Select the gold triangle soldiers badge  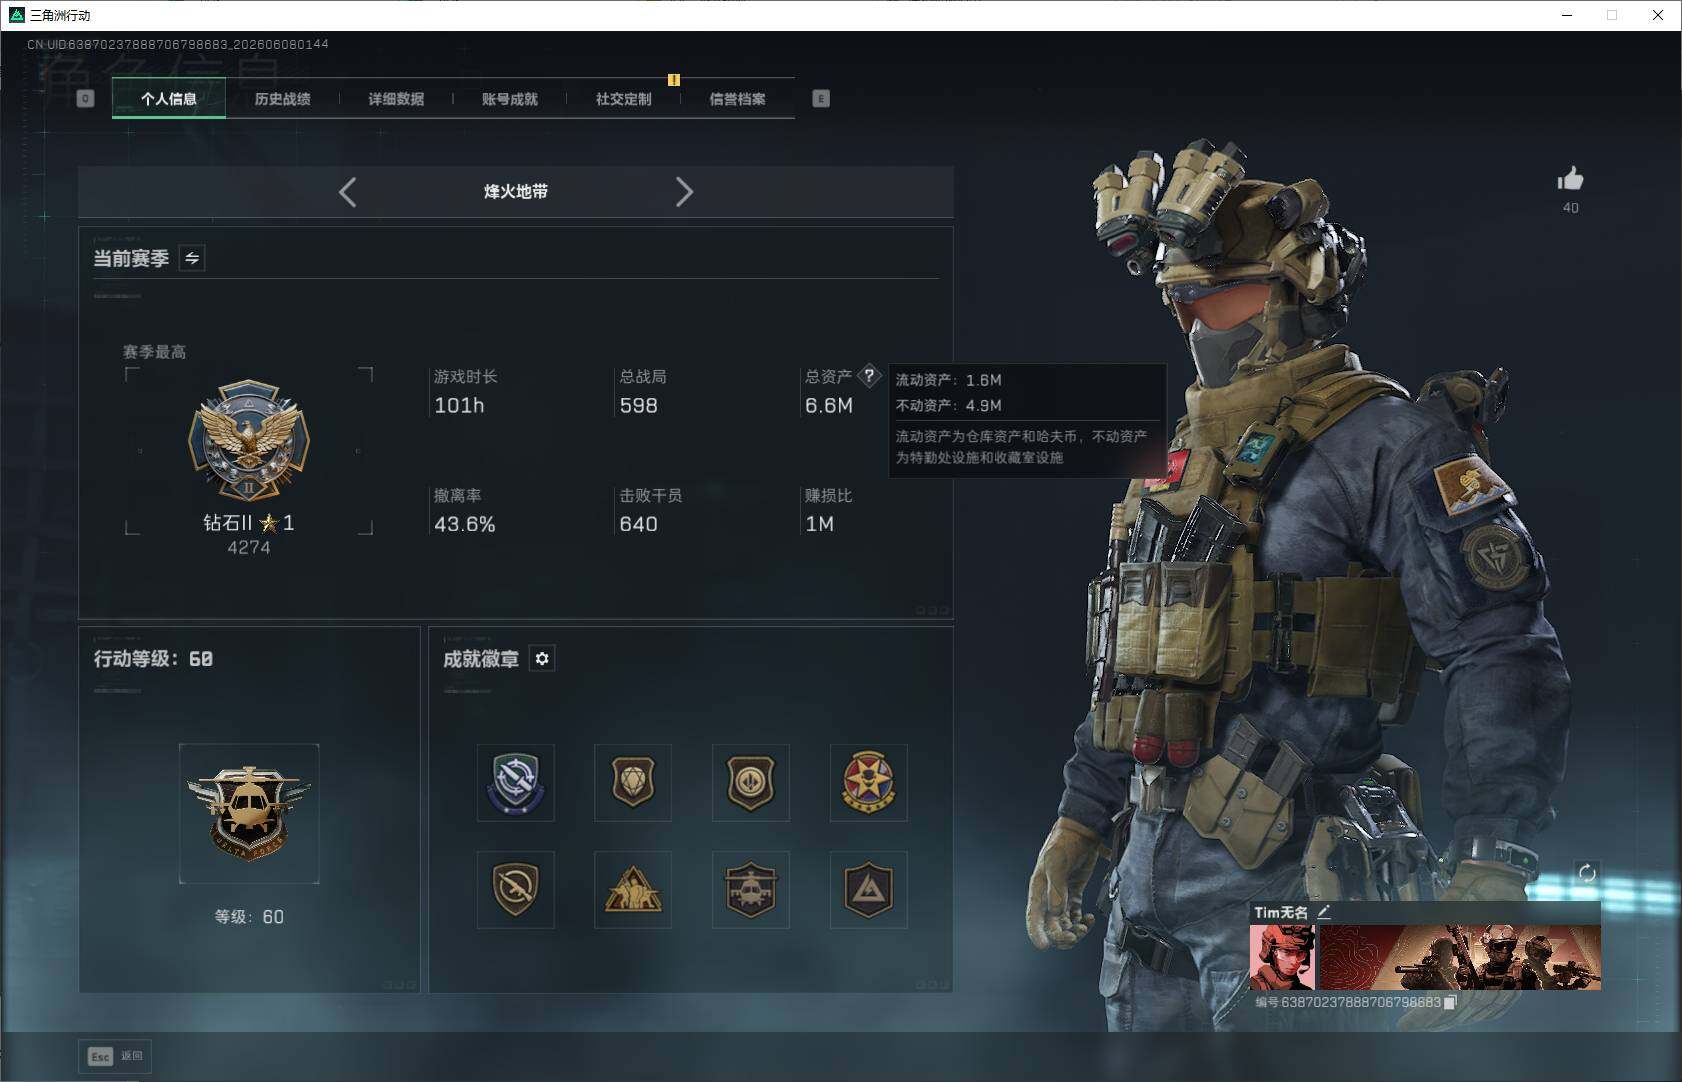tap(633, 890)
